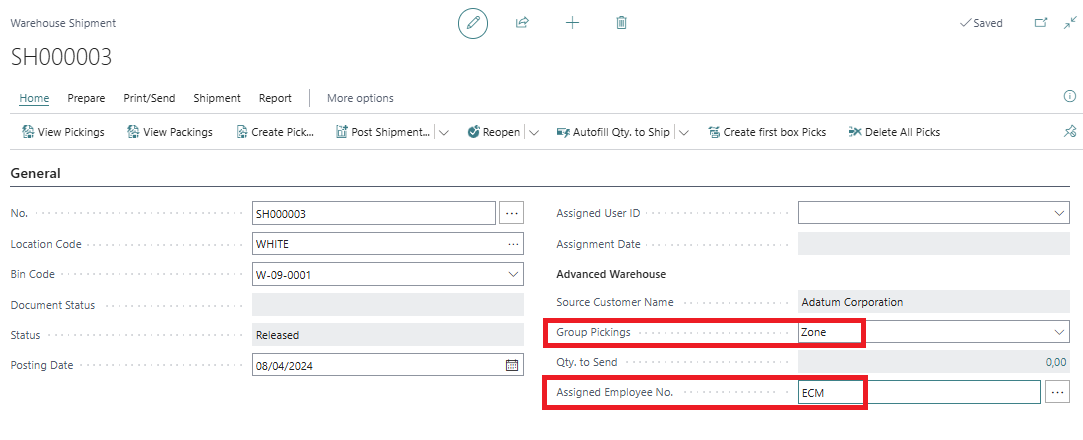Open the Prepare tab

coord(86,98)
